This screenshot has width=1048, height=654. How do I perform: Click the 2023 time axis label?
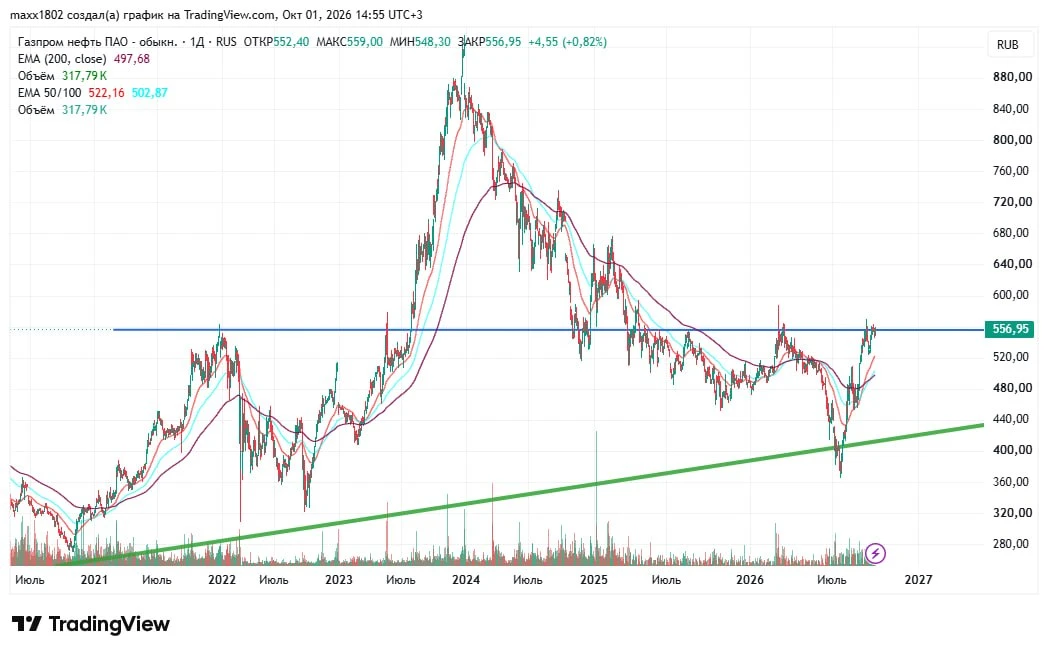[x=339, y=580]
